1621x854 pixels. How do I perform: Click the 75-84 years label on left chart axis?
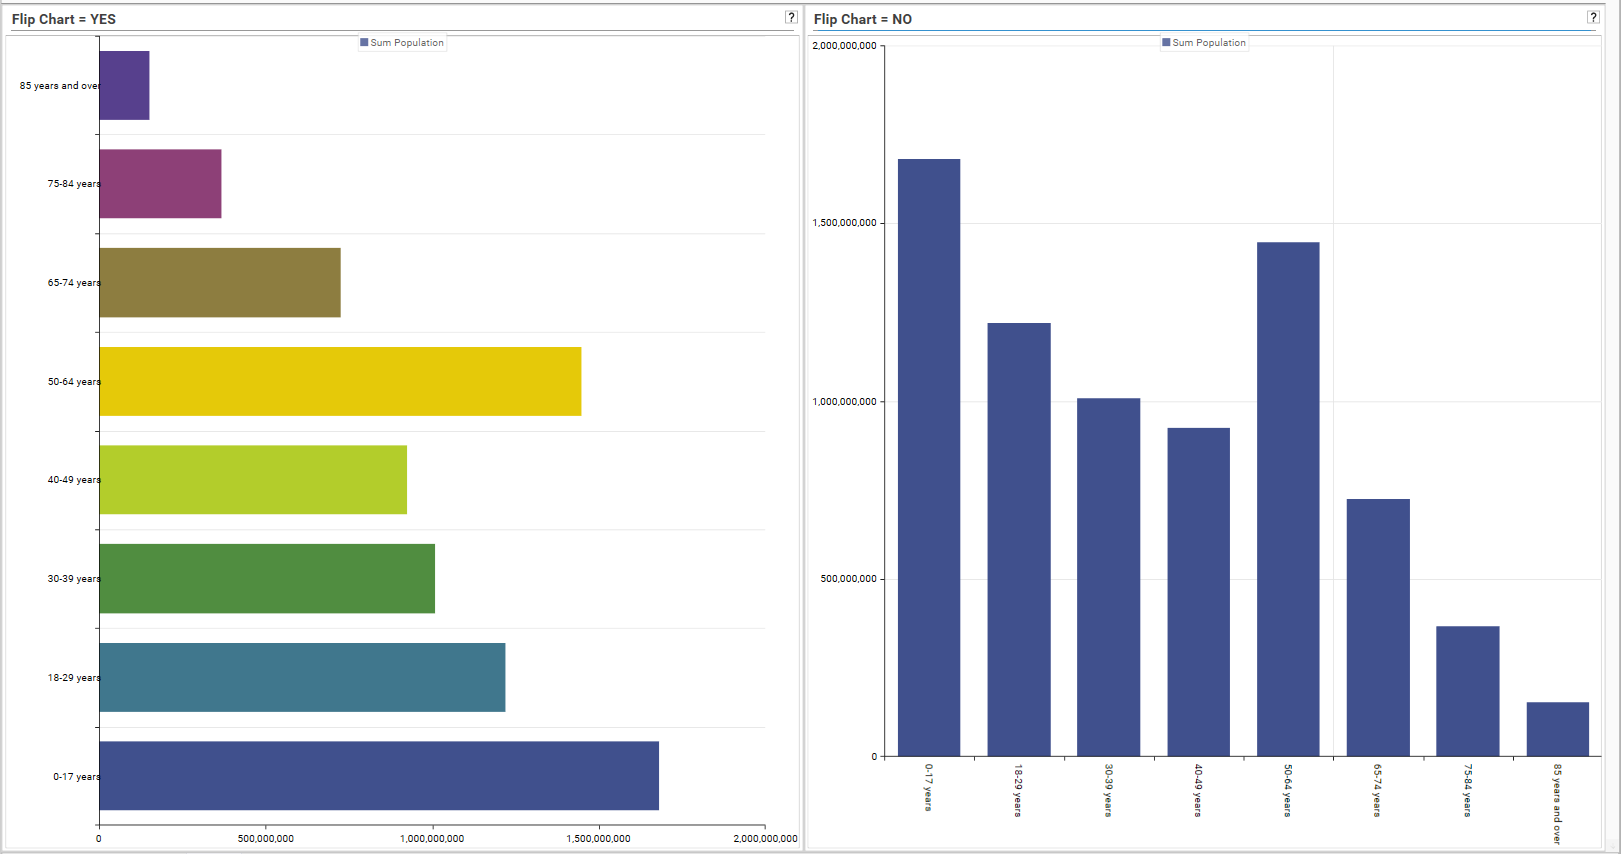tap(73, 184)
